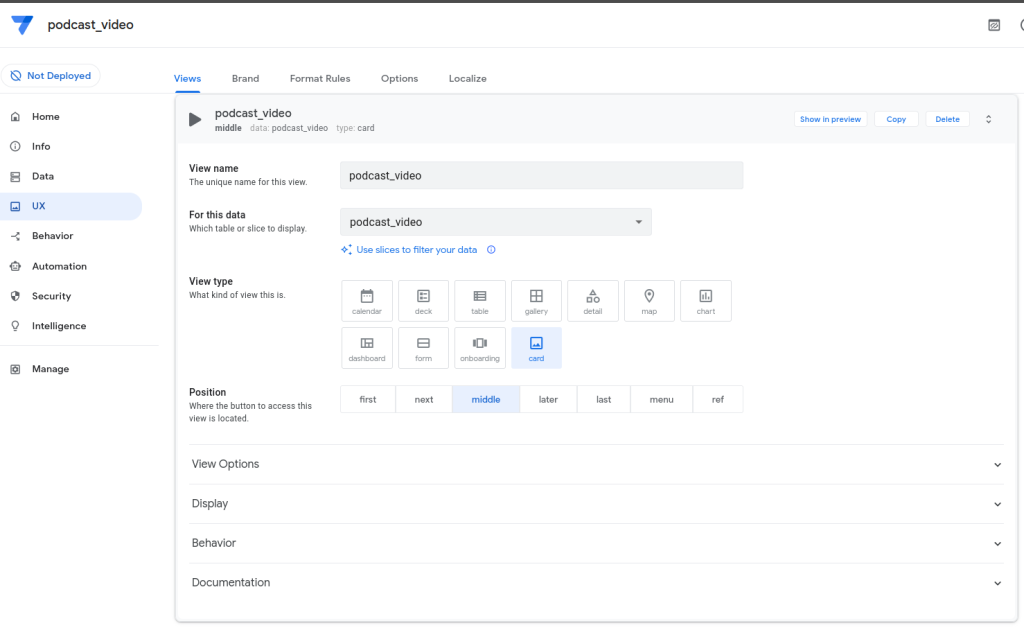Open Automation in the sidebar
1024x630 pixels.
[71, 266]
